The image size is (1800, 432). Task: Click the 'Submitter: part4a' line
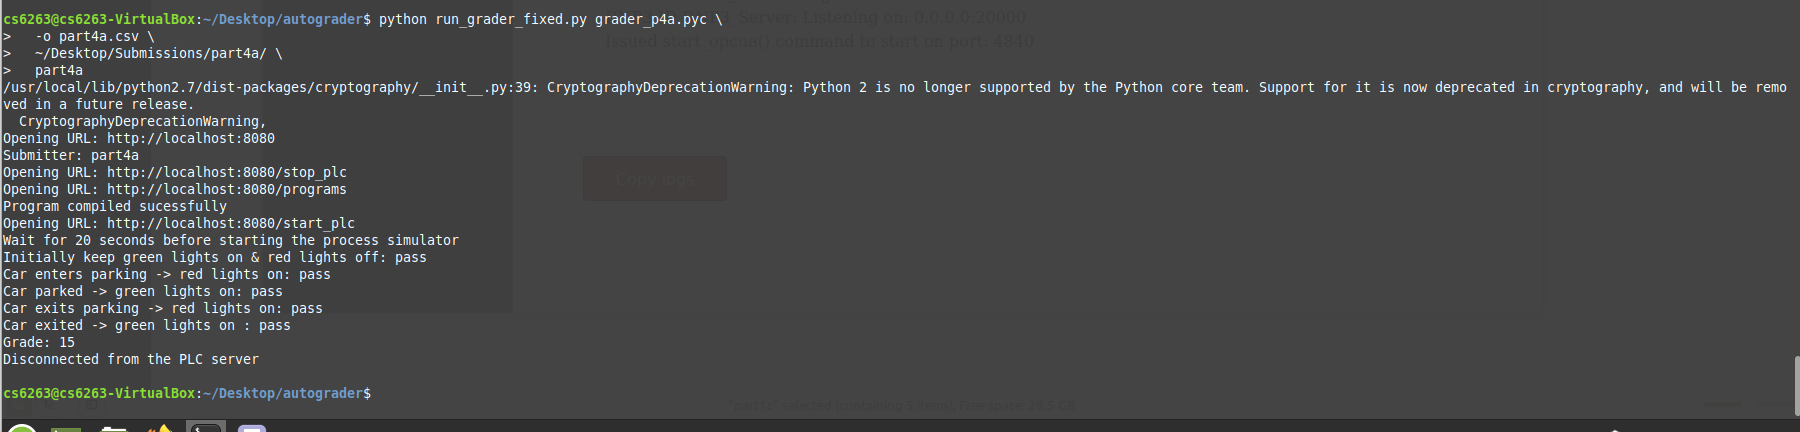[x=71, y=155]
